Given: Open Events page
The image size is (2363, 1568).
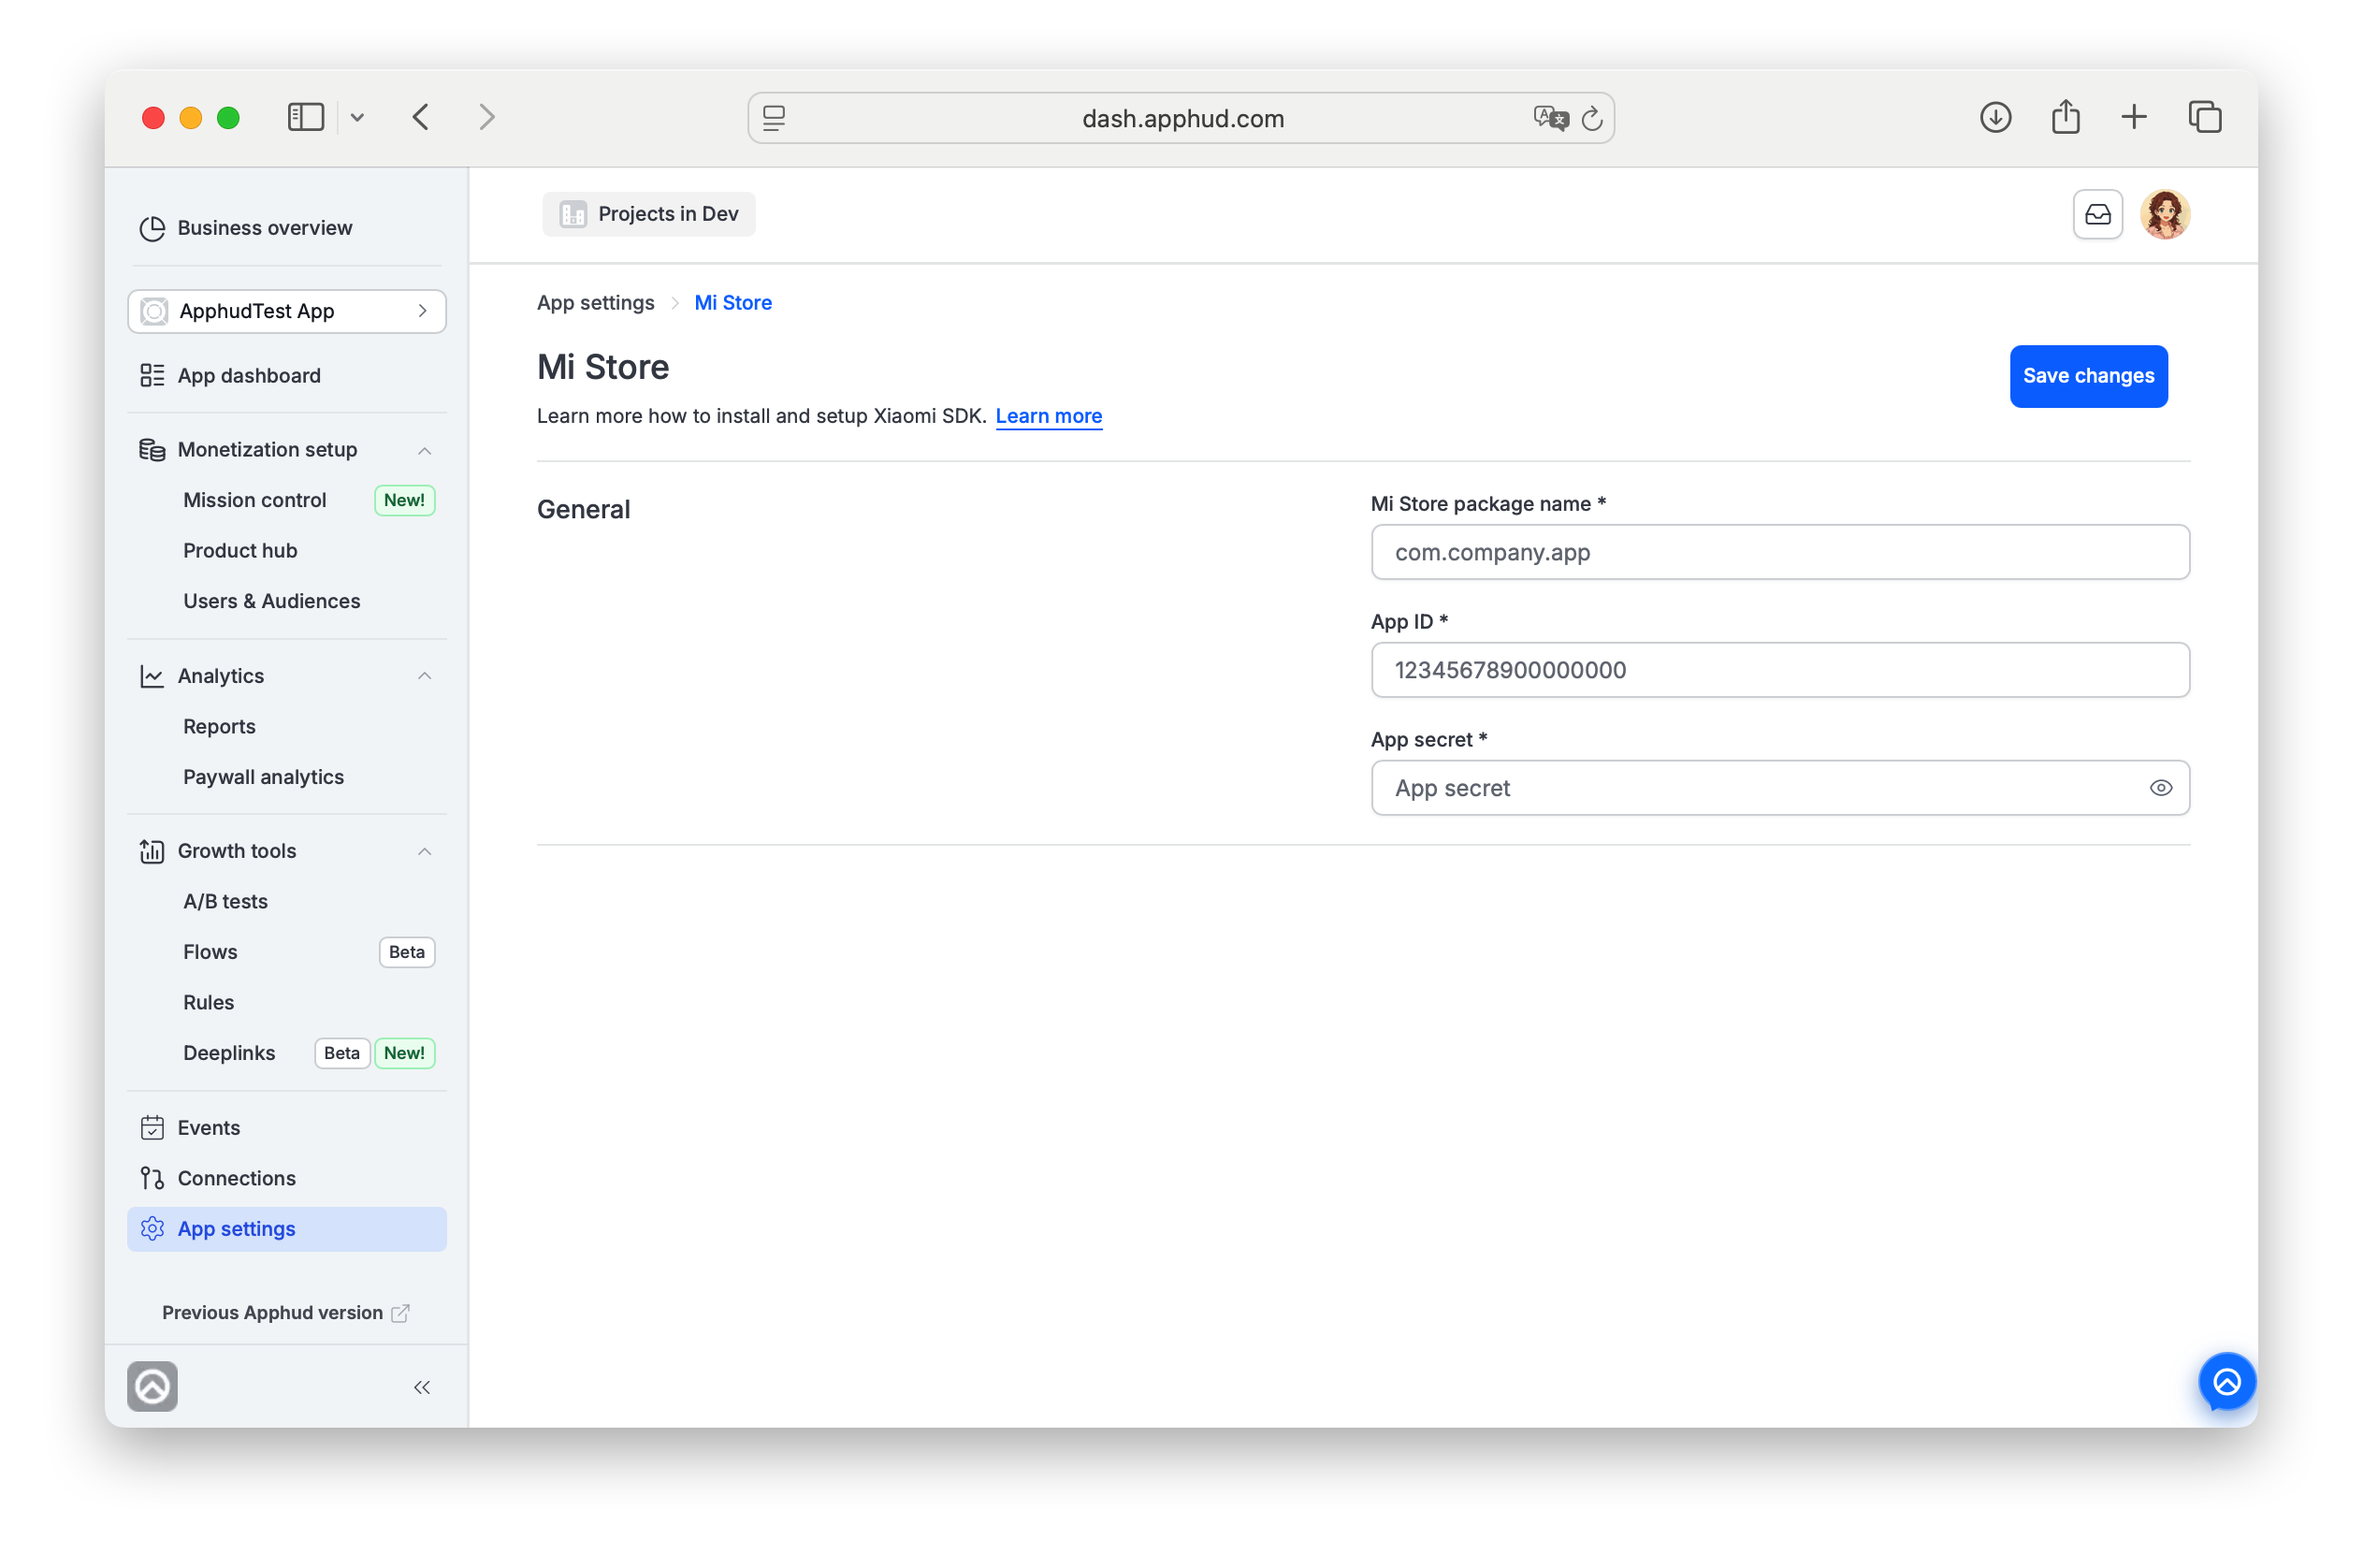Looking at the screenshot, I should 208,1128.
